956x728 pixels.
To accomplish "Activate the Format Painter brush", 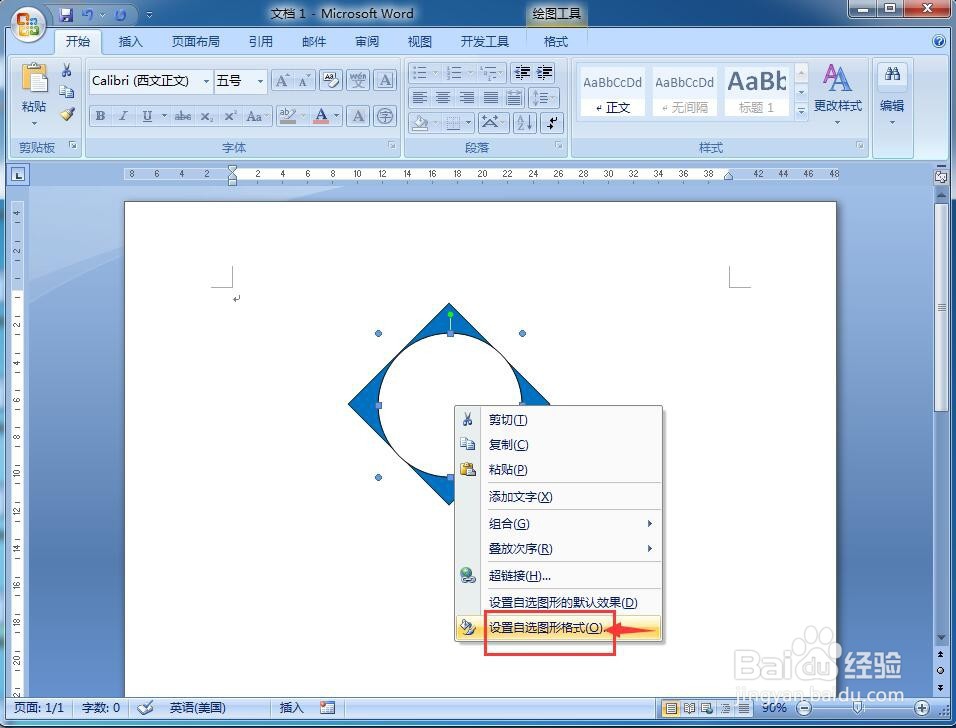I will 67,114.
